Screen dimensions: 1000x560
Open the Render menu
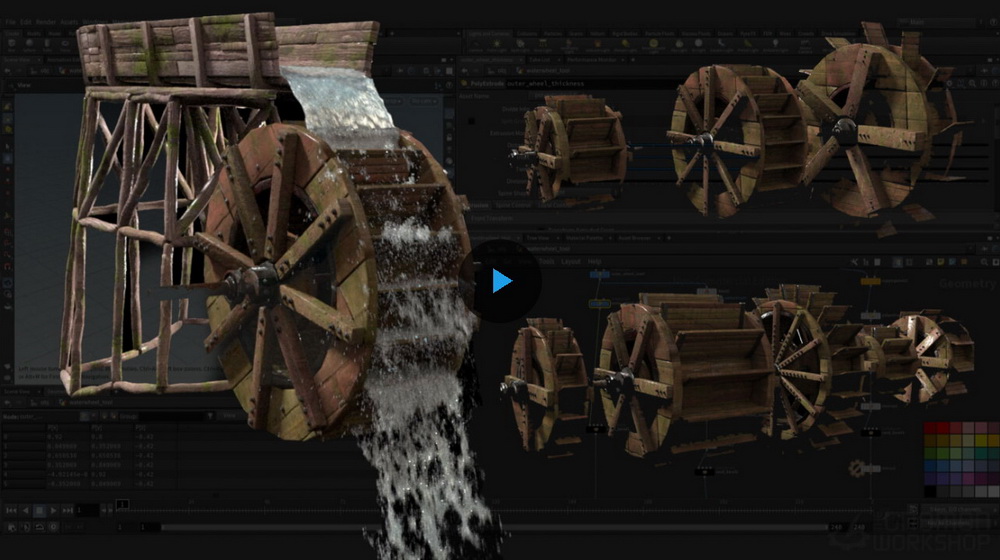point(45,22)
